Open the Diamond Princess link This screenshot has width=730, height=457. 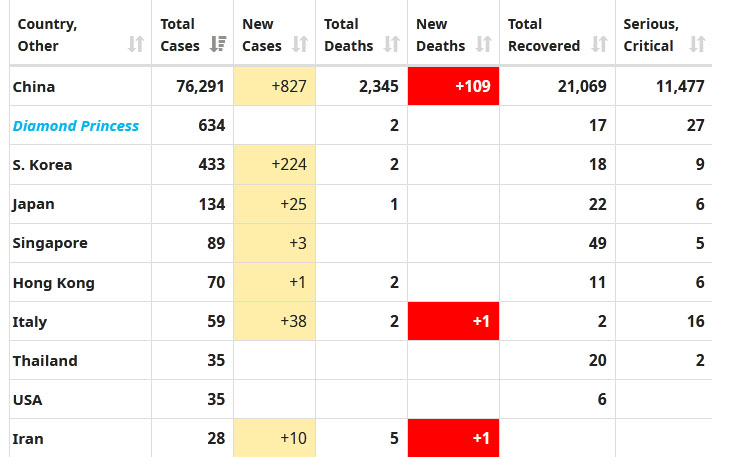coord(76,126)
